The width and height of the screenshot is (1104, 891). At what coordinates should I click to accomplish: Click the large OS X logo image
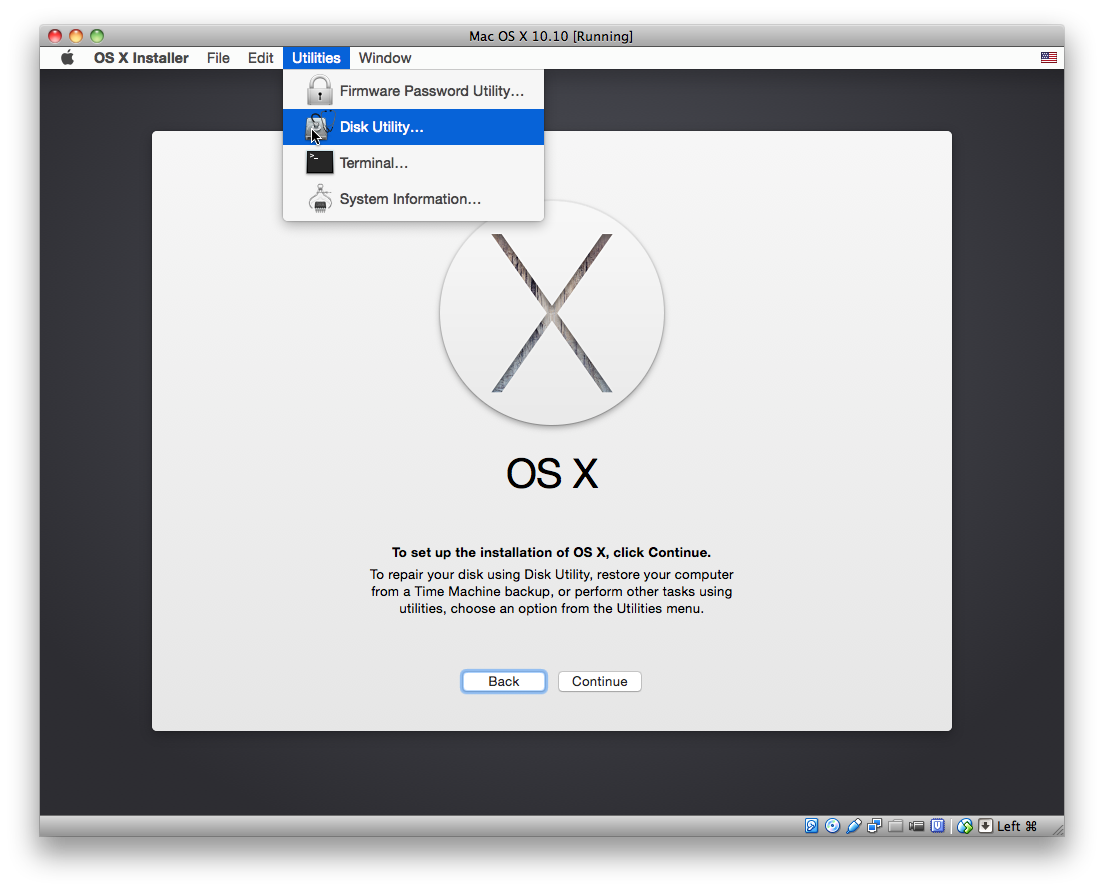click(x=552, y=313)
